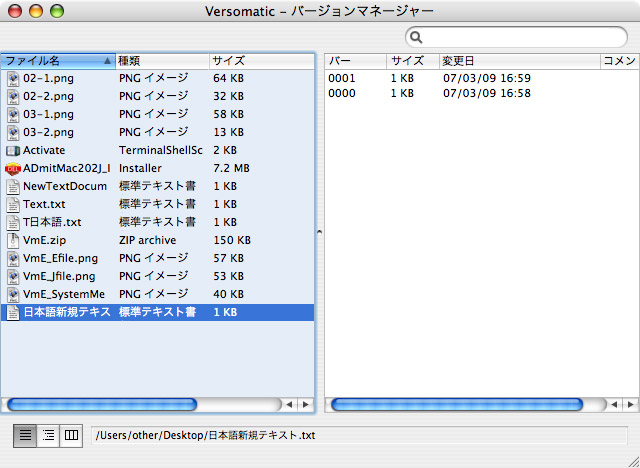
Task: Click the window resize grip corner
Action: click(x=633, y=461)
